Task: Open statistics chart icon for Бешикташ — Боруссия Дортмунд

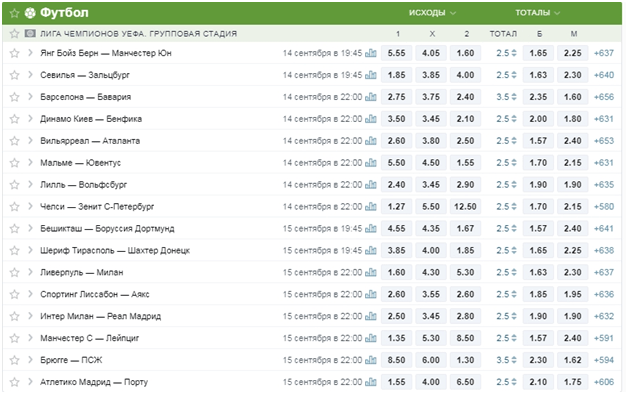Action: (x=371, y=228)
